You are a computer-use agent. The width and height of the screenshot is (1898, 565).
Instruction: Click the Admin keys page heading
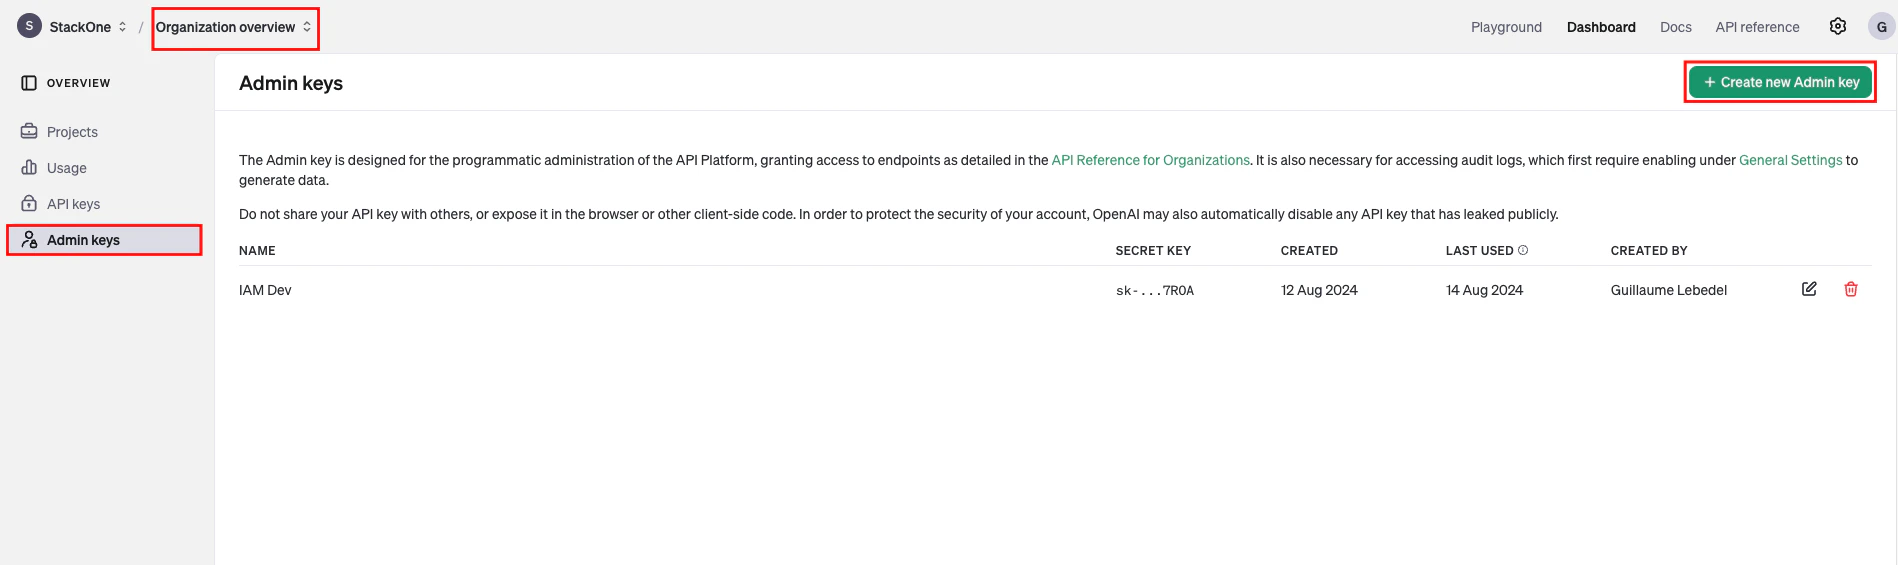point(291,83)
